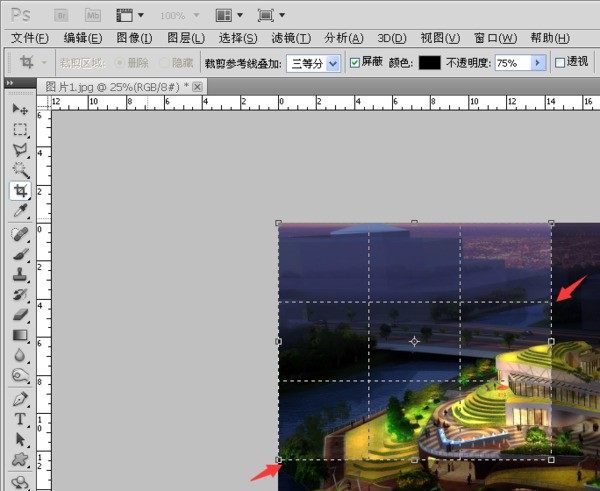600x491 pixels.
Task: Select the Rectangular Marquee tool
Action: [20, 129]
